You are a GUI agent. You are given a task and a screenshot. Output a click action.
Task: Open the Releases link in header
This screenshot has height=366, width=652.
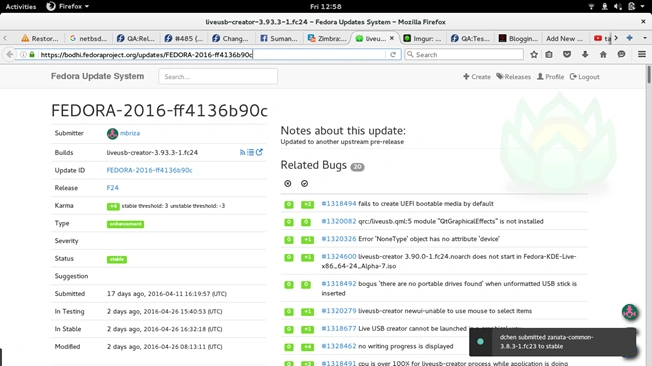pyautogui.click(x=514, y=77)
